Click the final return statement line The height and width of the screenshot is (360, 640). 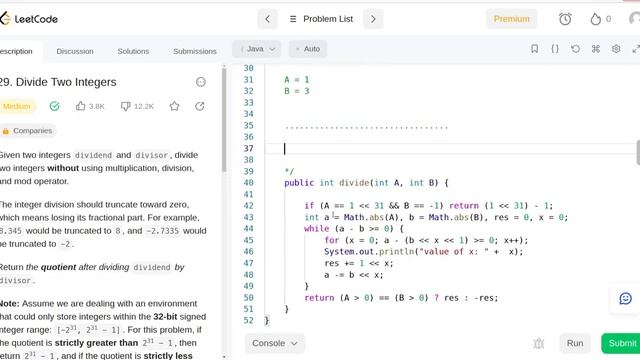[401, 298]
